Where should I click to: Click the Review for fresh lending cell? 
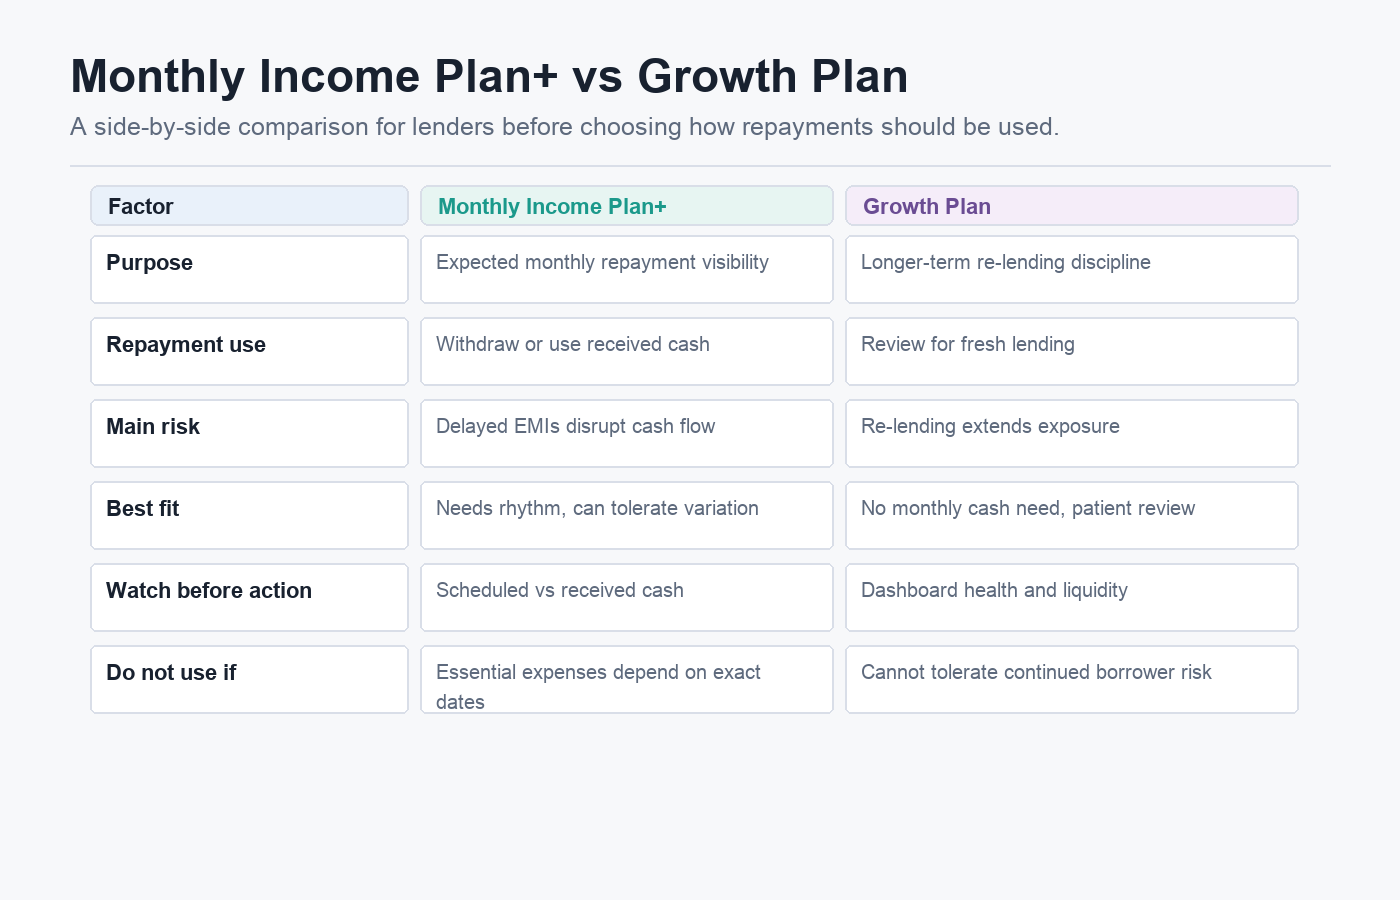click(x=1072, y=352)
